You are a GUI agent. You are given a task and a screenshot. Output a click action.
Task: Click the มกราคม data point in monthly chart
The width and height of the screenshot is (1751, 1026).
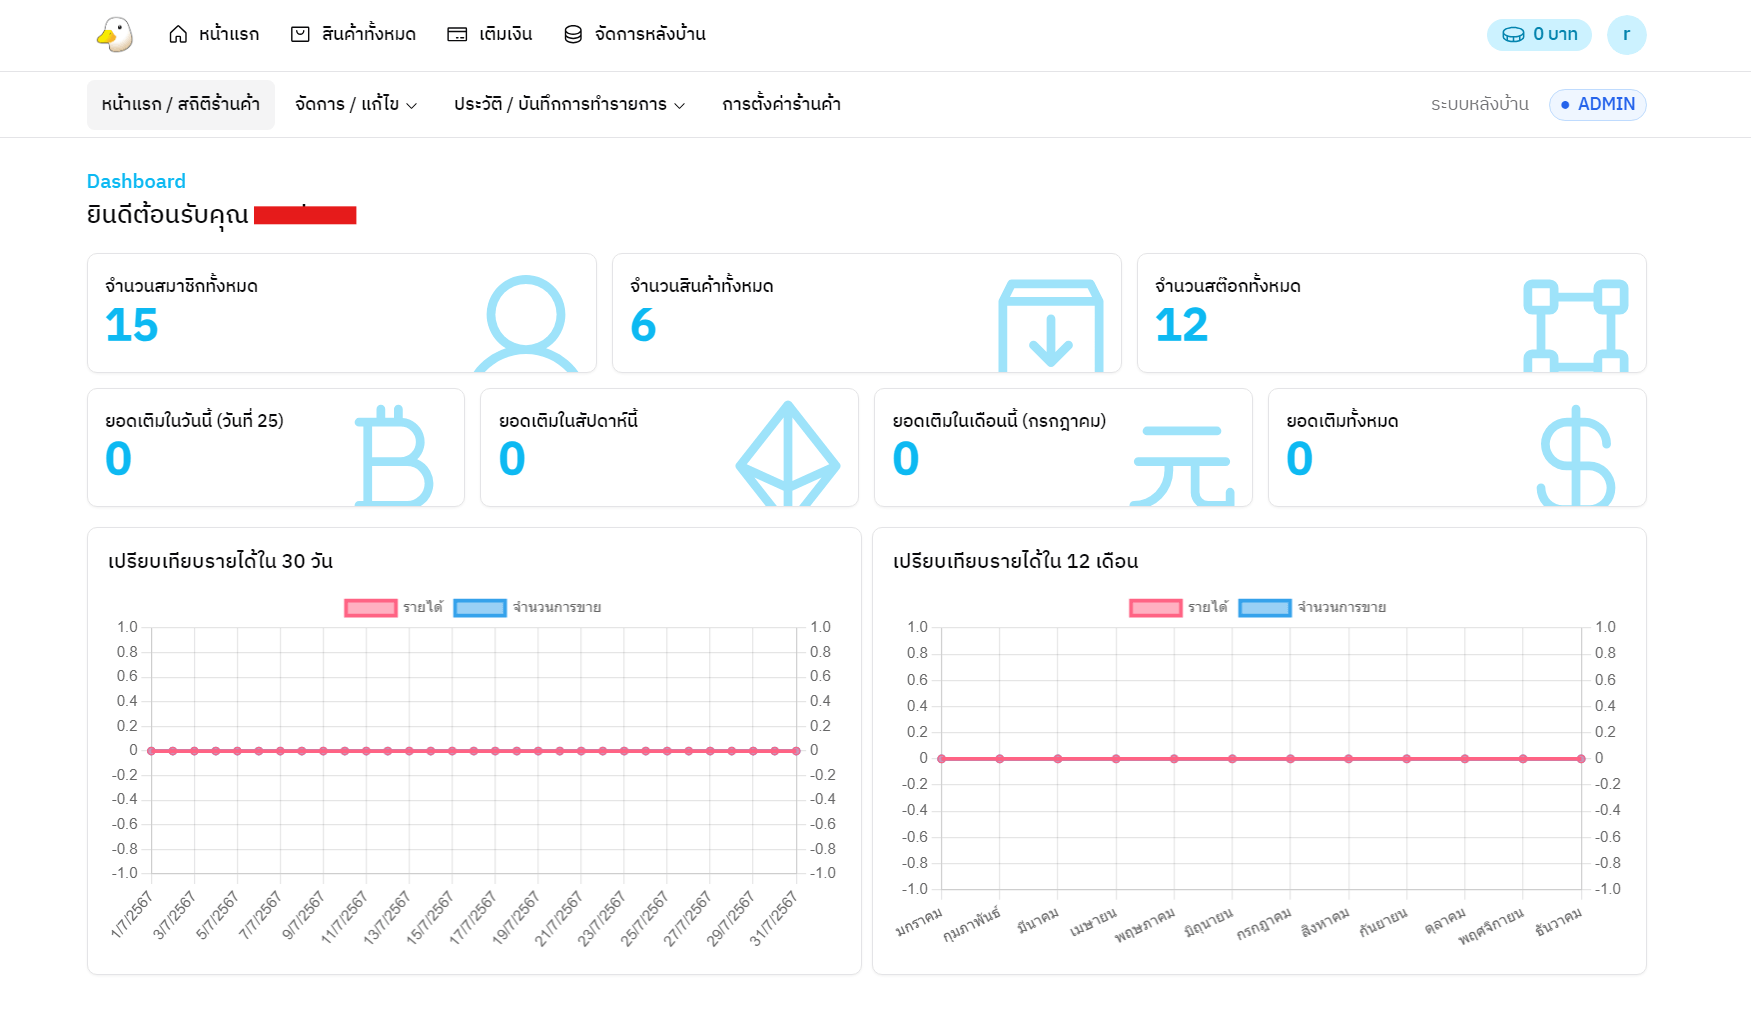point(941,759)
